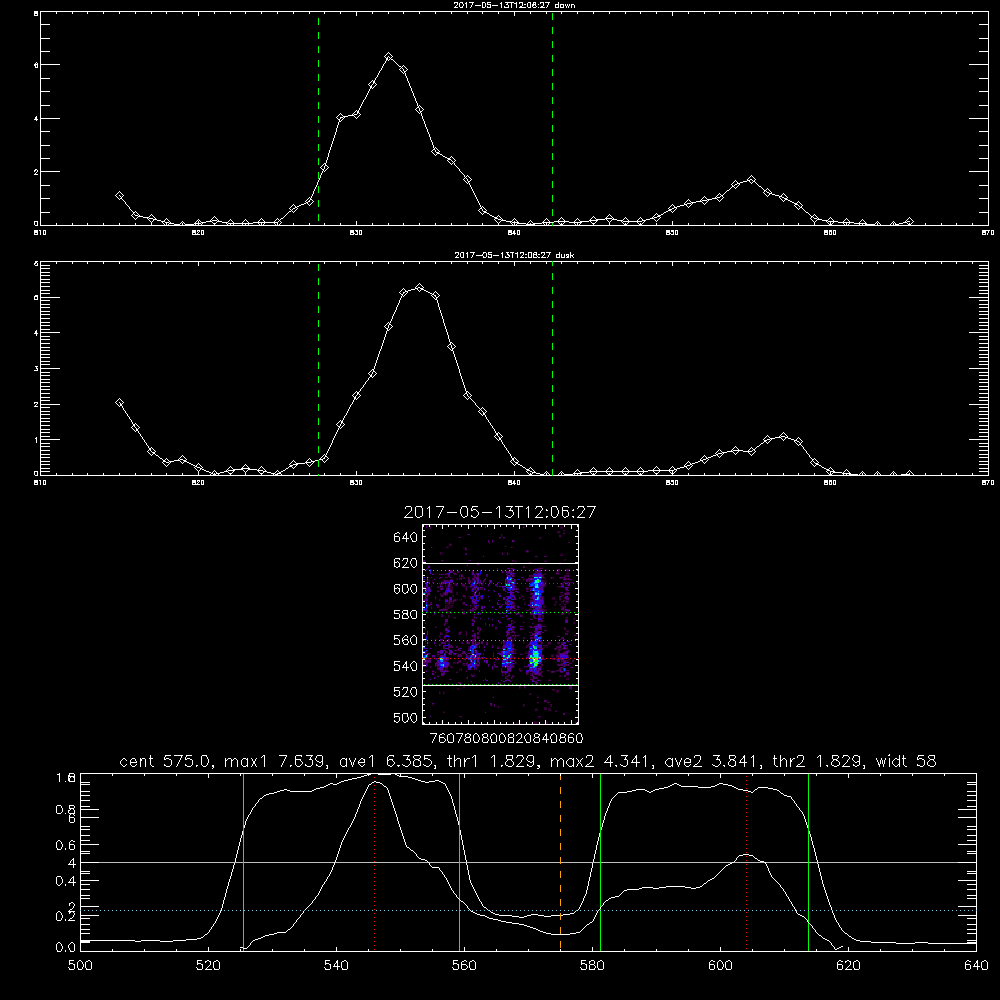Click the 'widt 58' value
The image size is (1000, 1000).
[906, 761]
